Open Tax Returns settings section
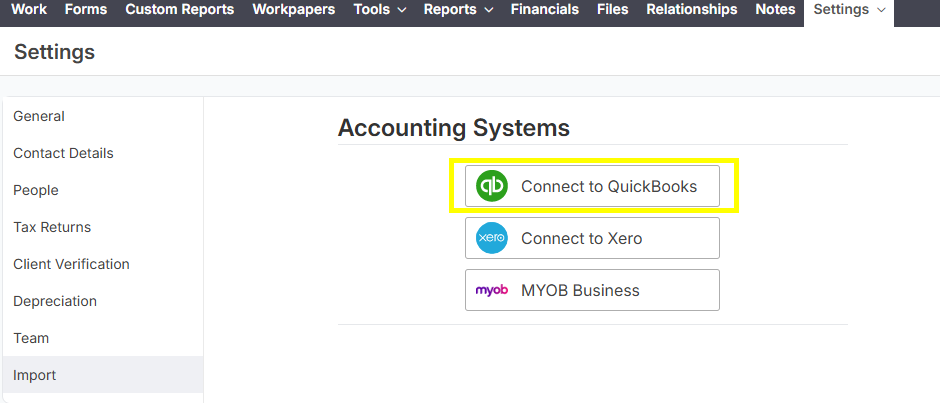Screen dimensions: 940x403 pyautogui.click(x=103, y=227)
